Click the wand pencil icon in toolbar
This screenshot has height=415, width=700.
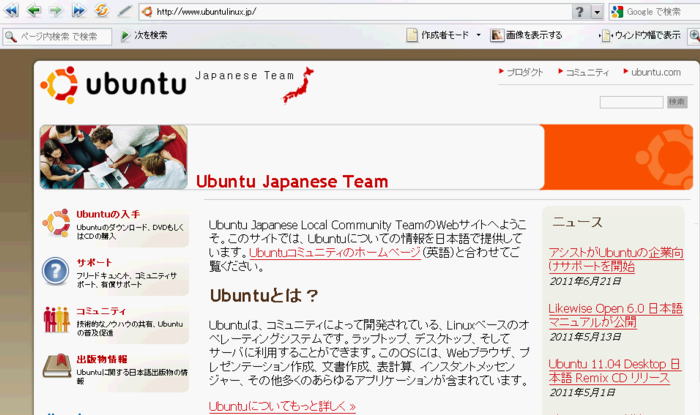click(x=124, y=11)
